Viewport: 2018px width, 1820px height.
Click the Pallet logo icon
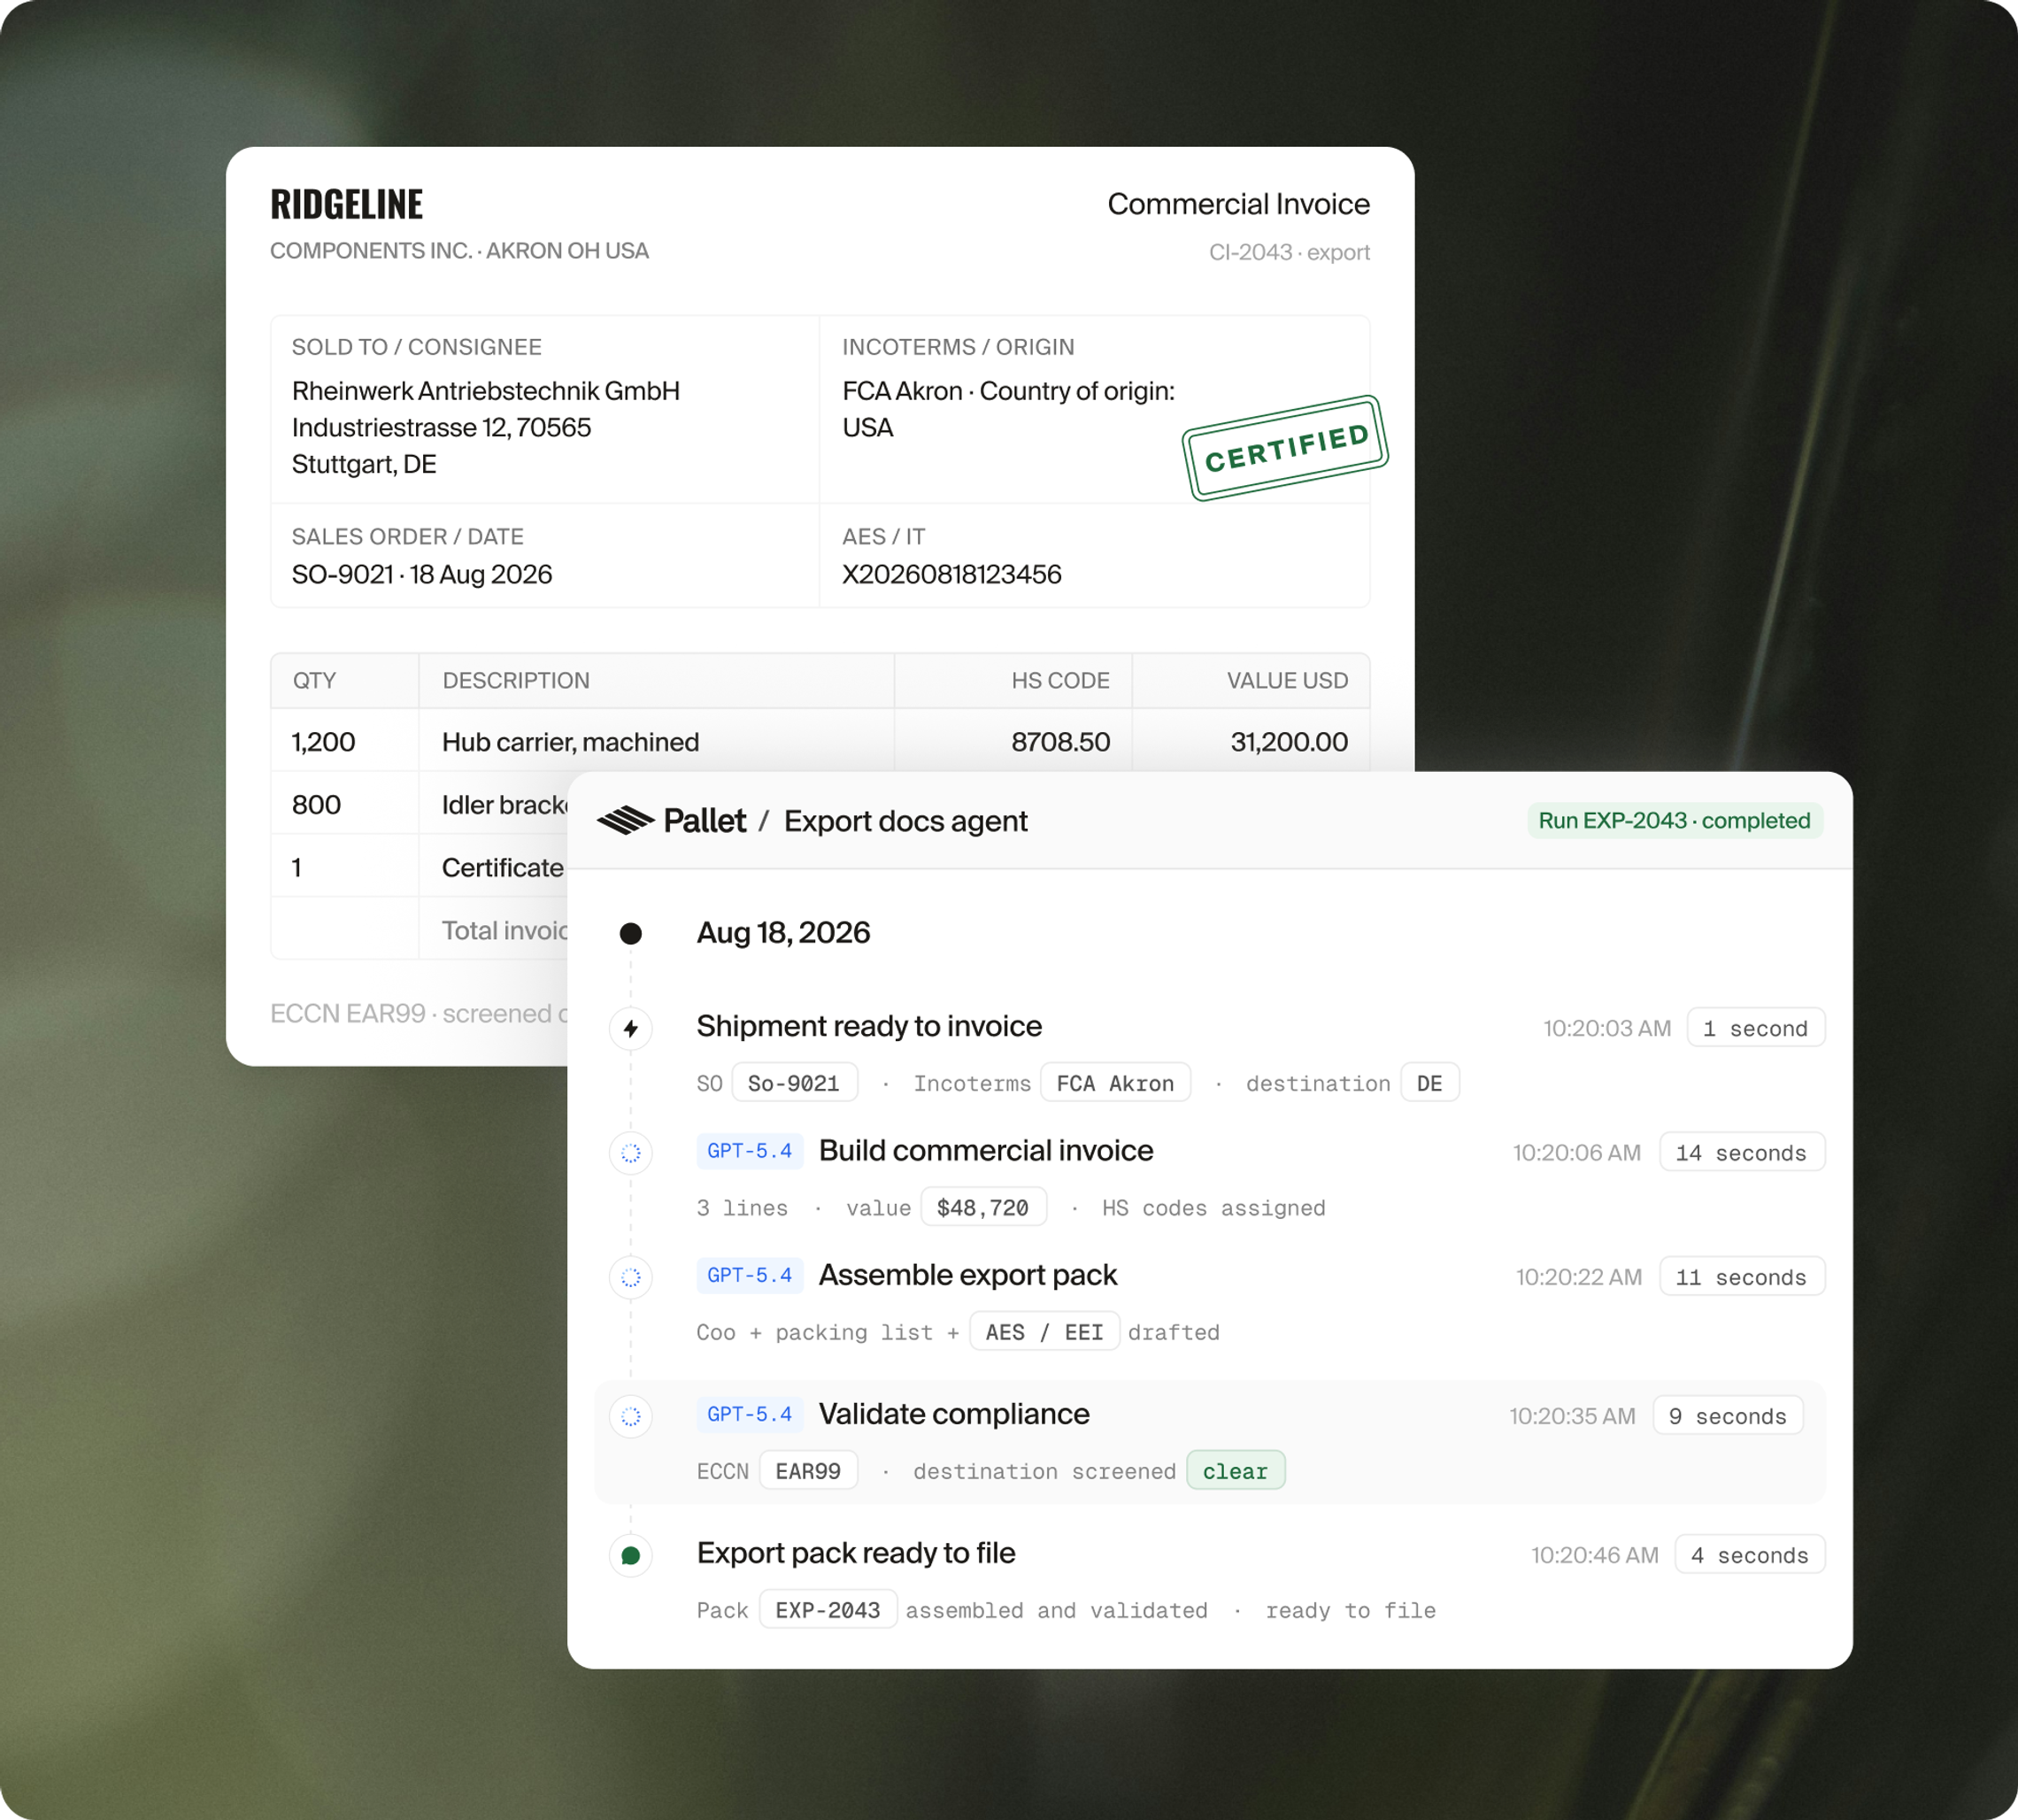[626, 821]
